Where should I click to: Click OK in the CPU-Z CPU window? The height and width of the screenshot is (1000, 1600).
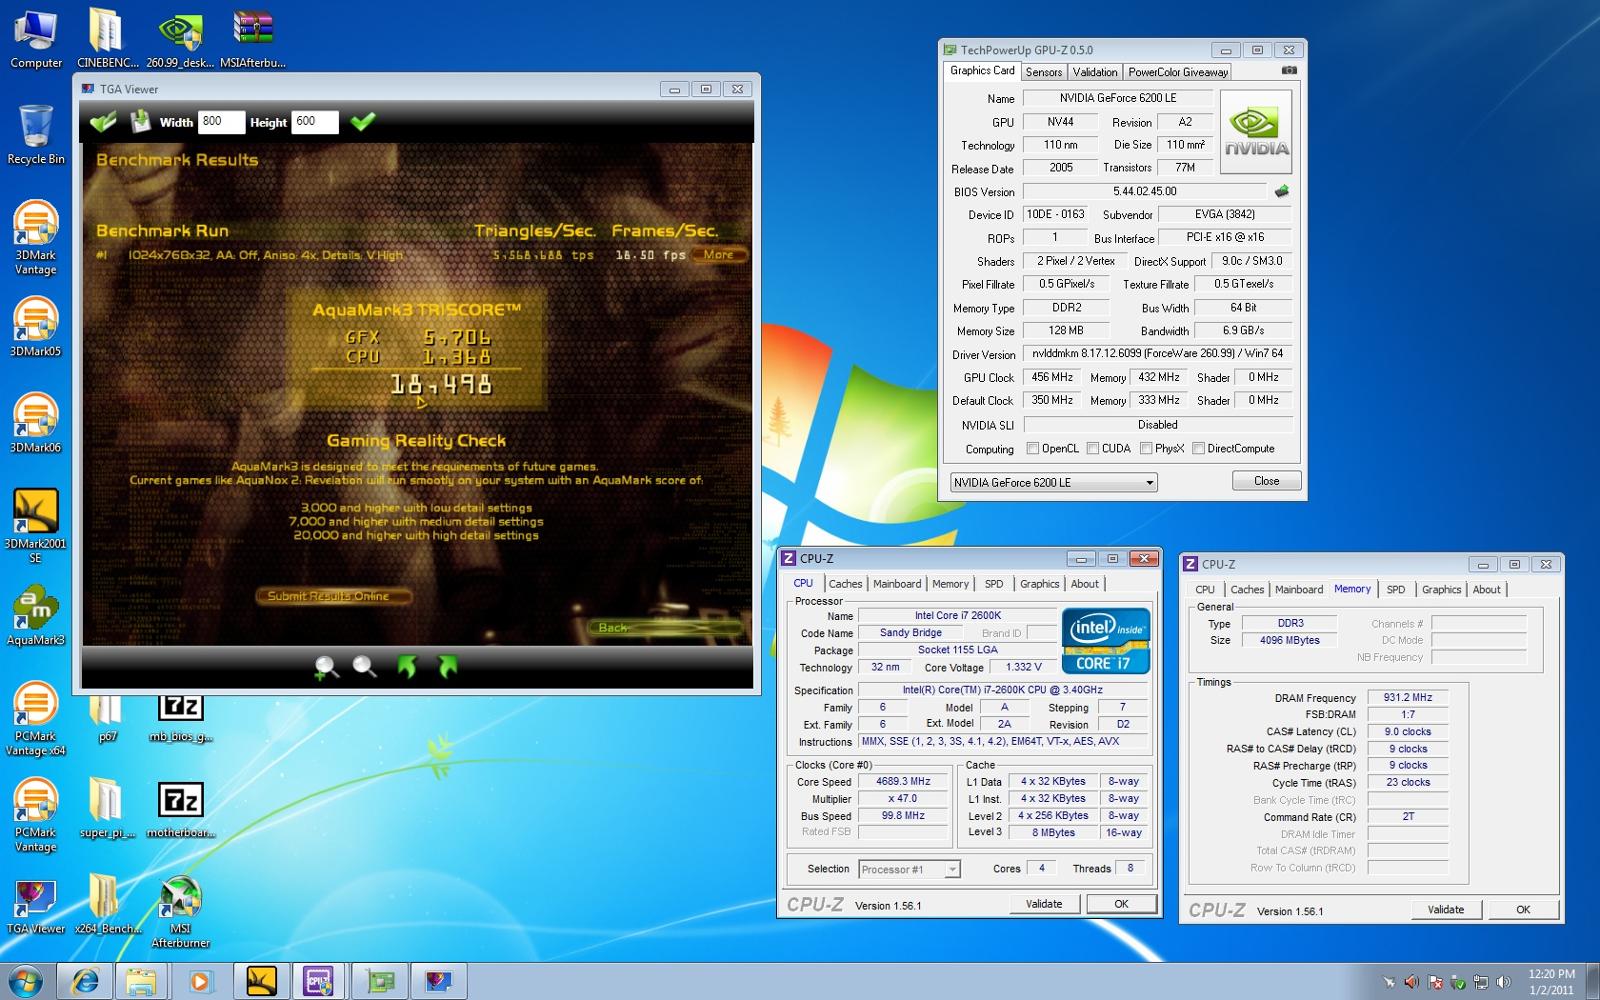pyautogui.click(x=1122, y=904)
